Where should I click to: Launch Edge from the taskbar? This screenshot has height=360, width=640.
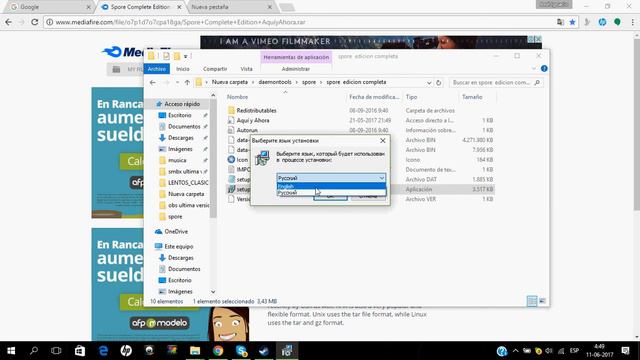click(103, 351)
